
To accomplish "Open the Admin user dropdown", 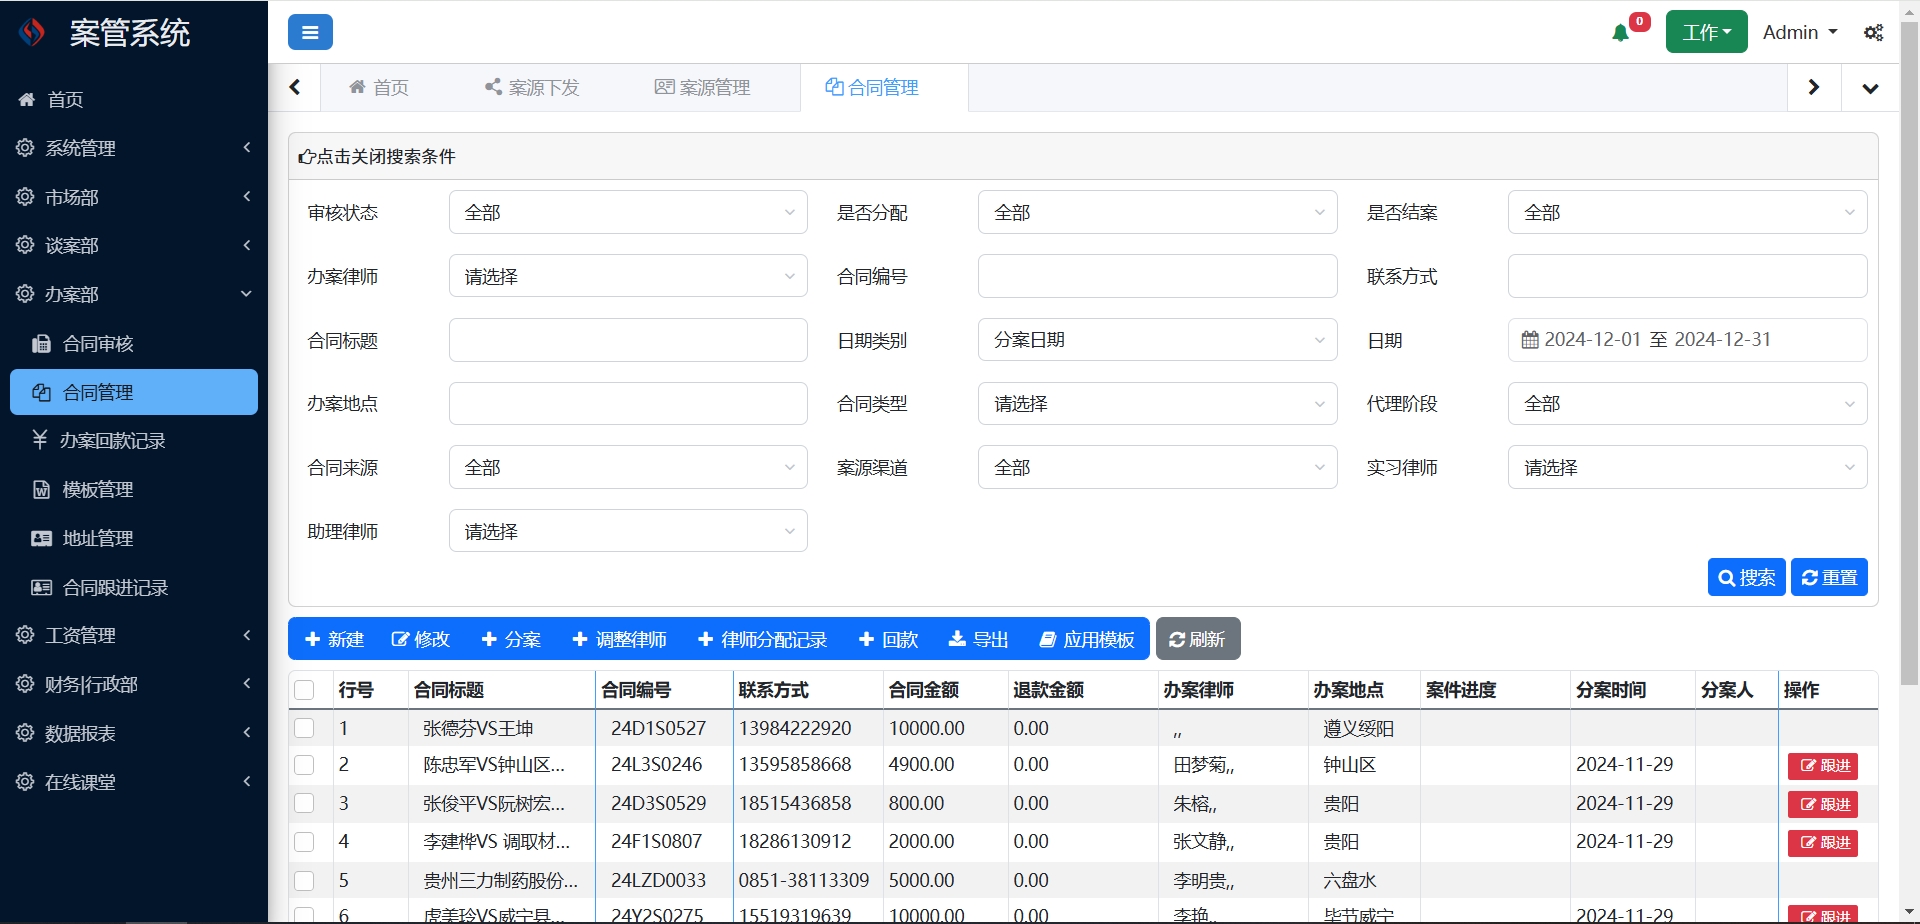I will [1799, 33].
